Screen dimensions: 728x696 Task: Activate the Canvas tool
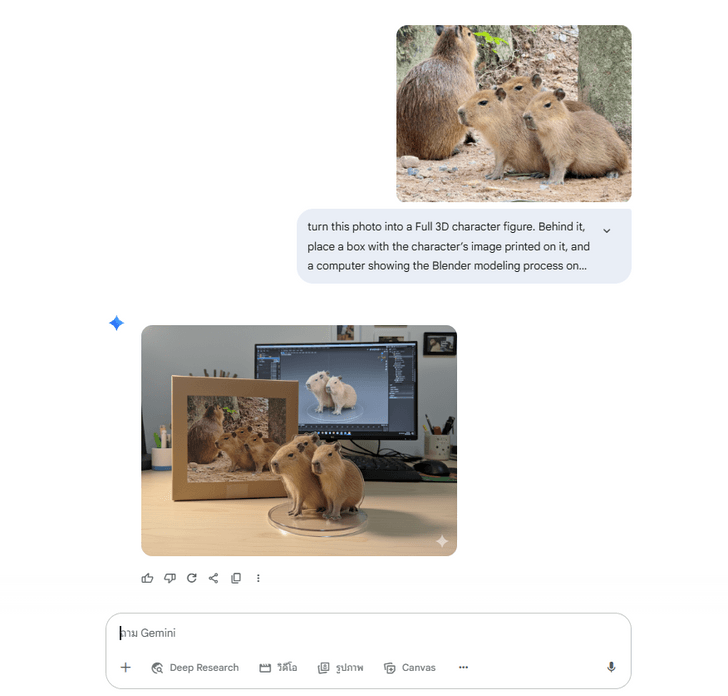[410, 667]
